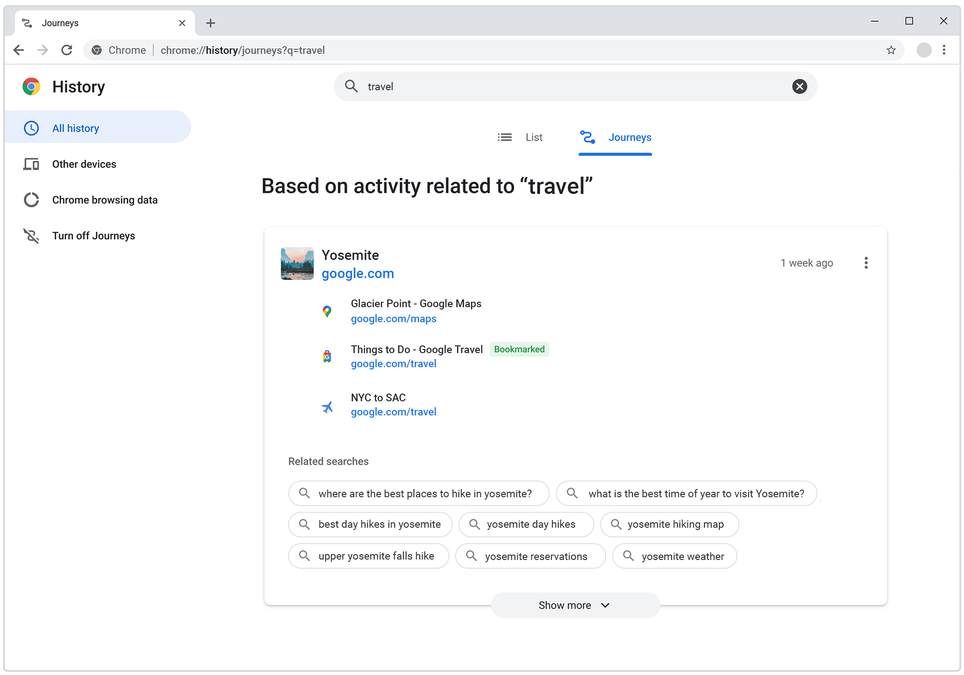
Task: Click the Chrome browsing data circular icon
Action: pyautogui.click(x=31, y=199)
